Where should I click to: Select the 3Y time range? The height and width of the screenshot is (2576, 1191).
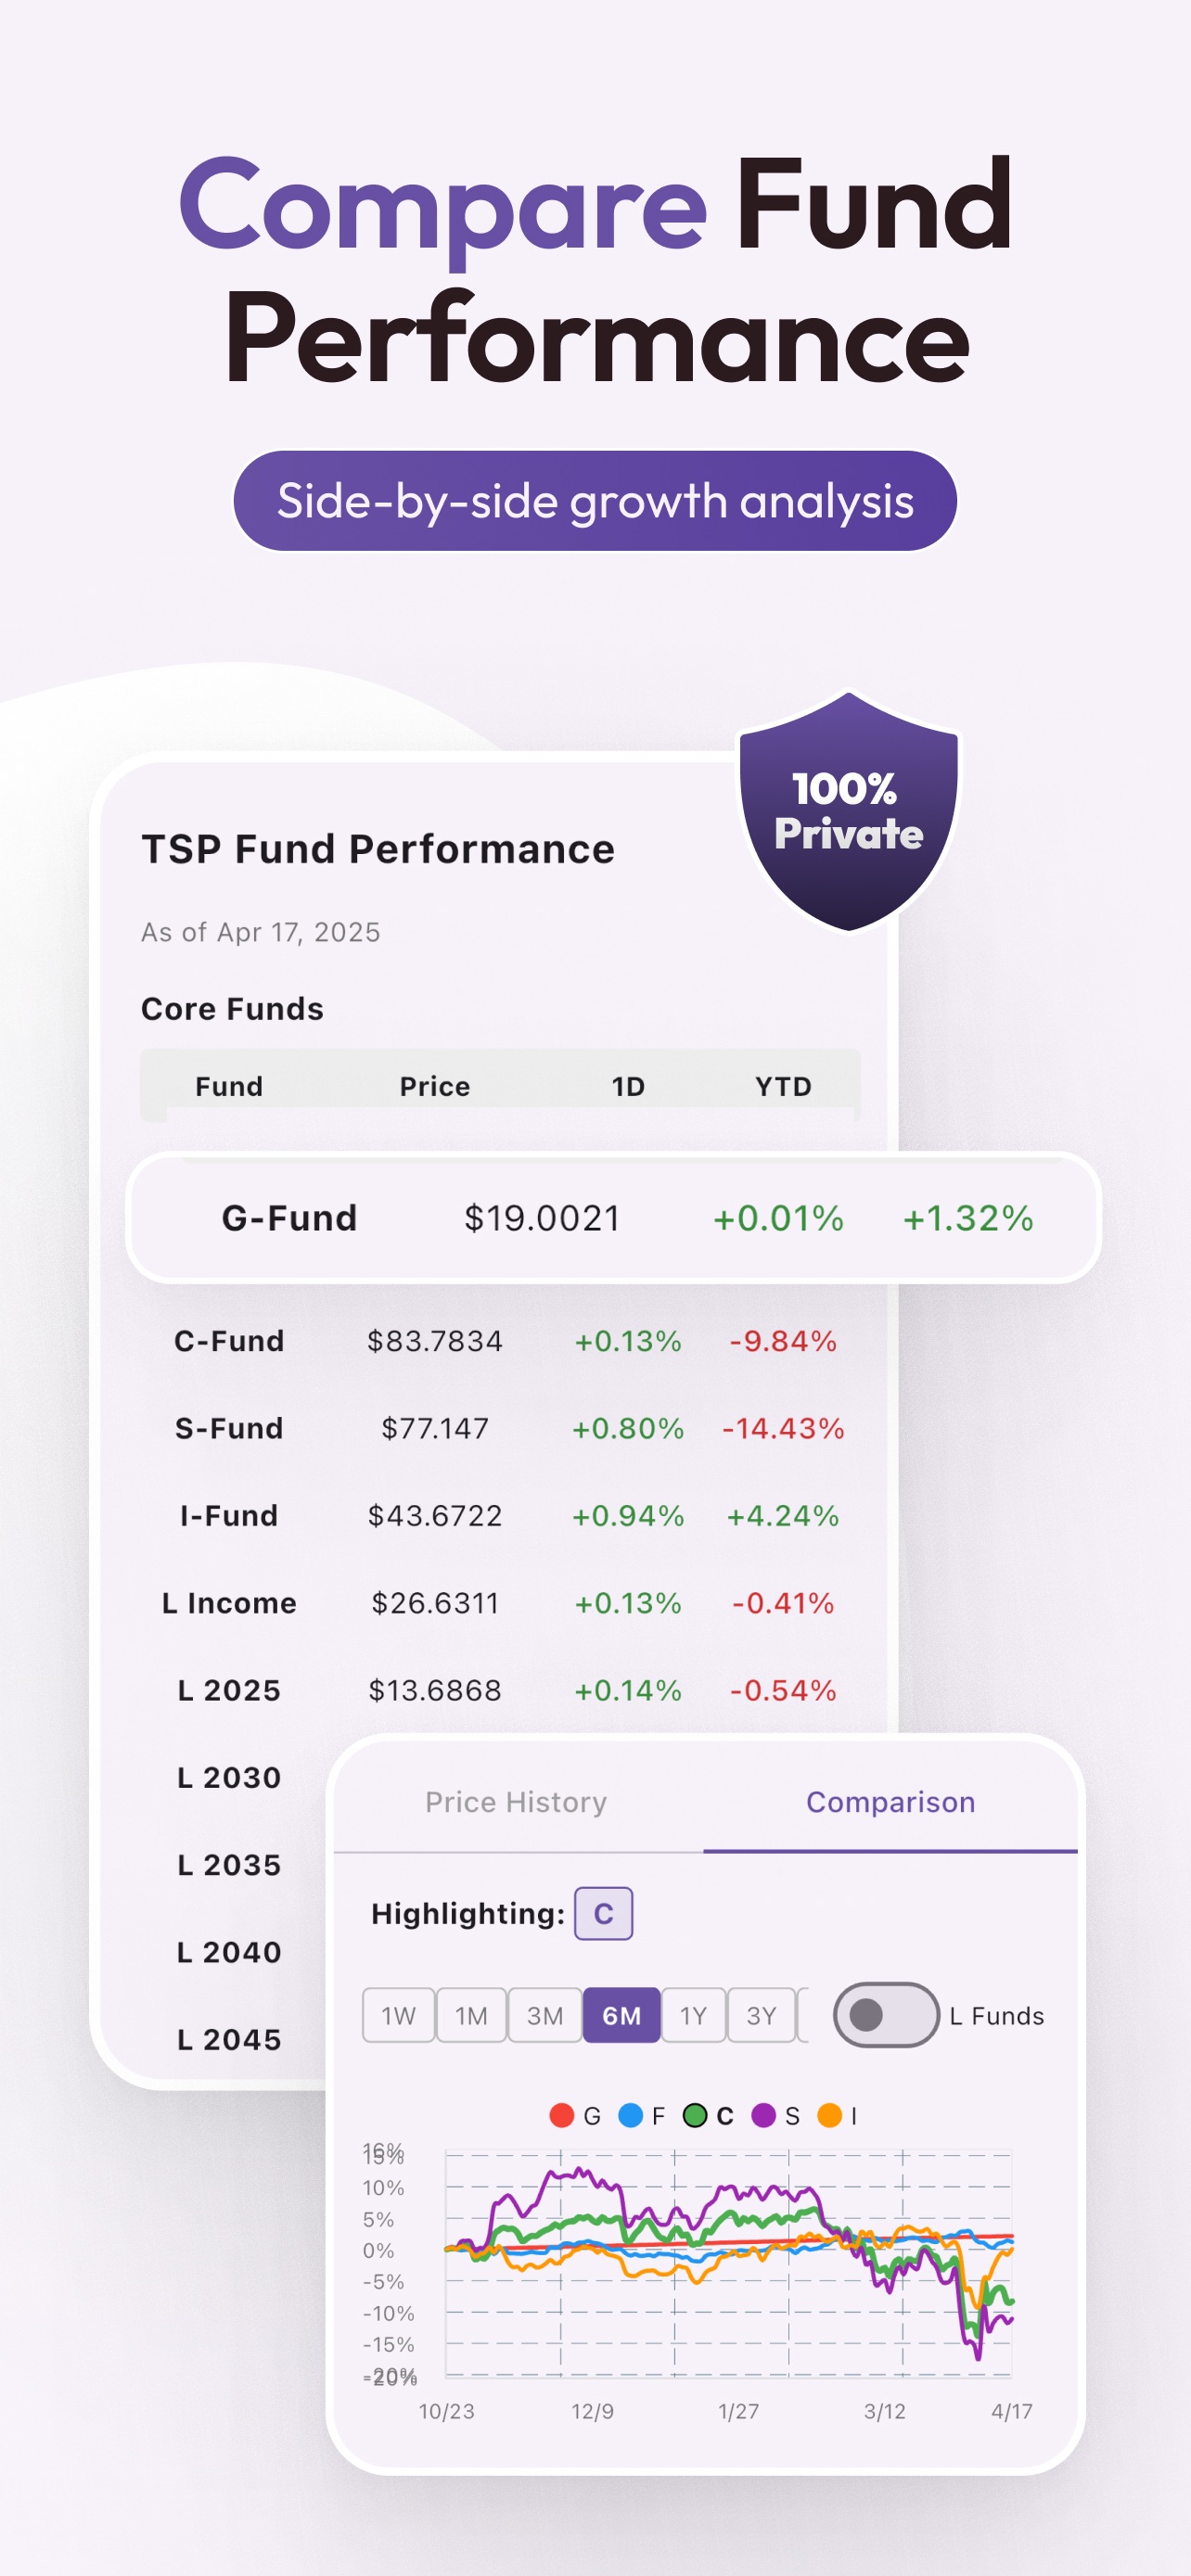point(761,2015)
